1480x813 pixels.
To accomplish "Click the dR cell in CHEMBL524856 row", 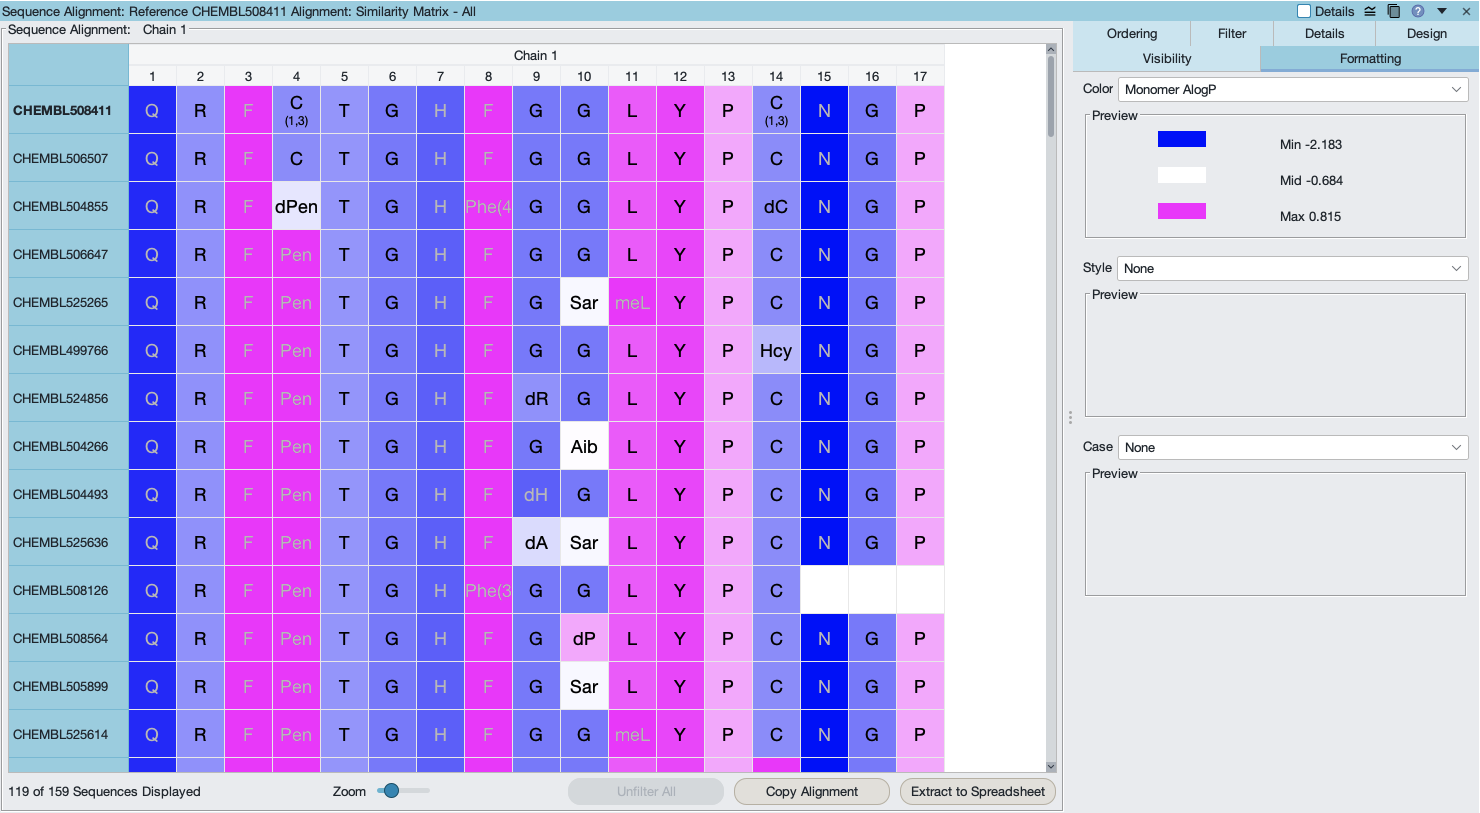I will pos(536,398).
